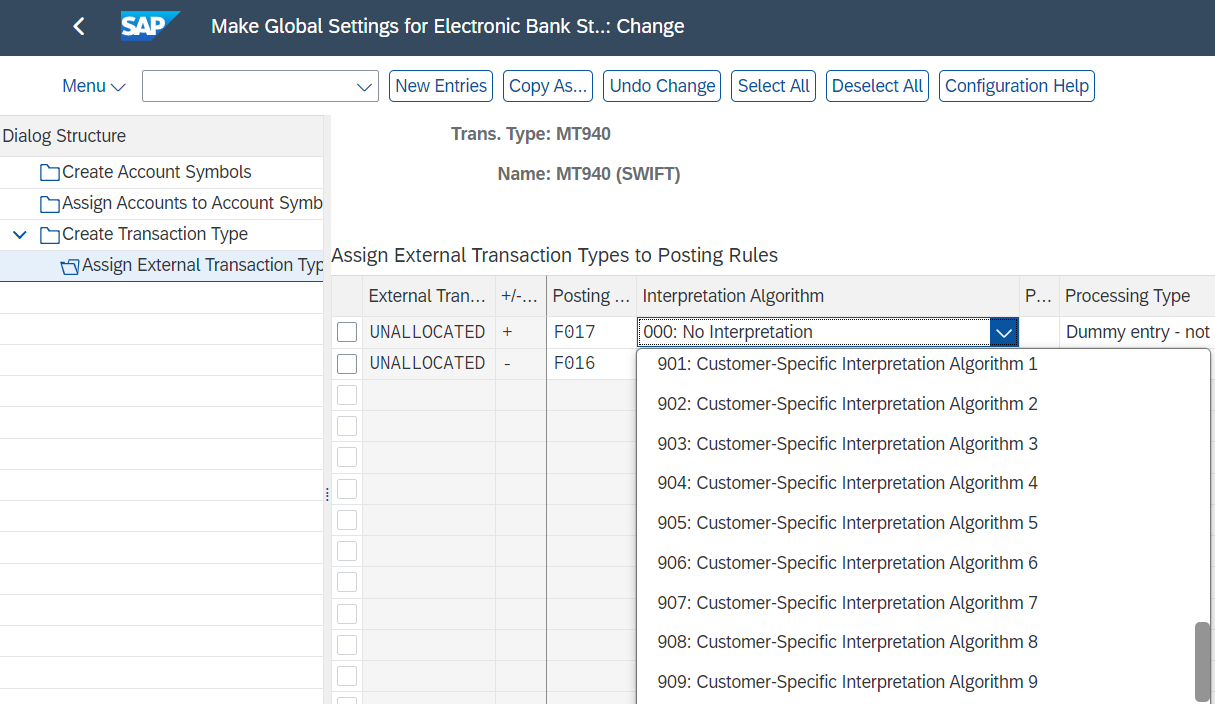Viewport: 1215px width, 704px height.
Task: Click Deselect All button
Action: pos(877,86)
